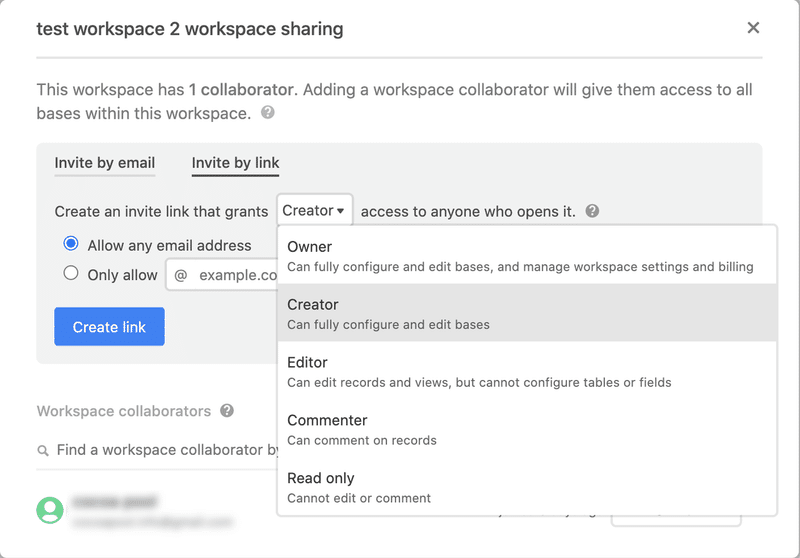The height and width of the screenshot is (558, 800).
Task: Open help icon next to workspace description
Action: point(268,112)
